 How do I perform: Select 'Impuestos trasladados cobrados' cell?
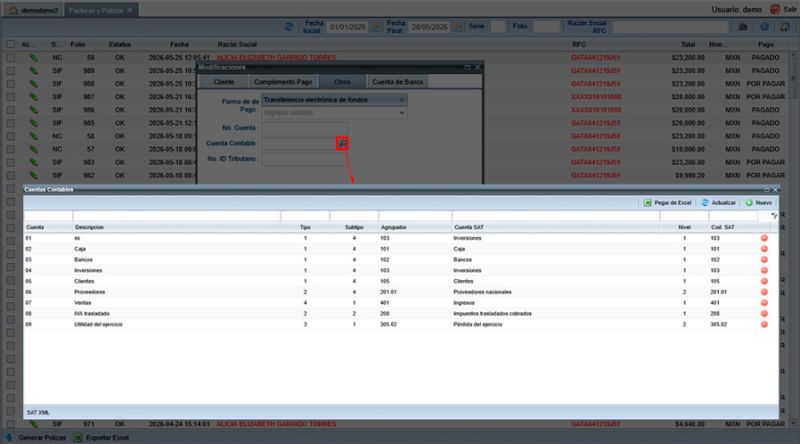point(492,313)
